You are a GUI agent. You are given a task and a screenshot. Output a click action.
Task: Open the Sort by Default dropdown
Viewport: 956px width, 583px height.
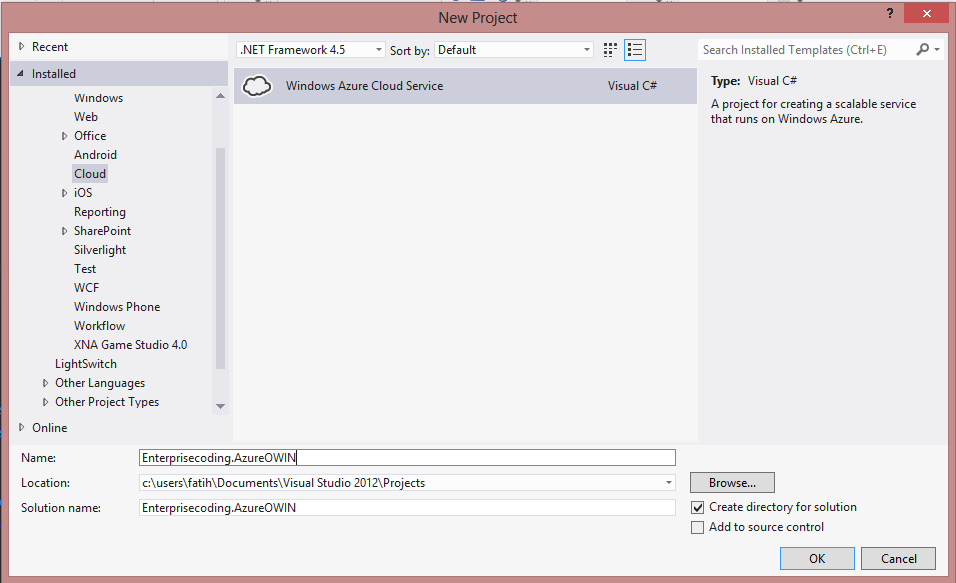(x=514, y=50)
